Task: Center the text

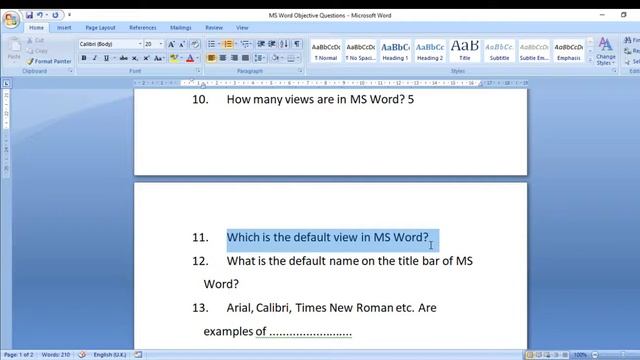Action: [x=223, y=58]
